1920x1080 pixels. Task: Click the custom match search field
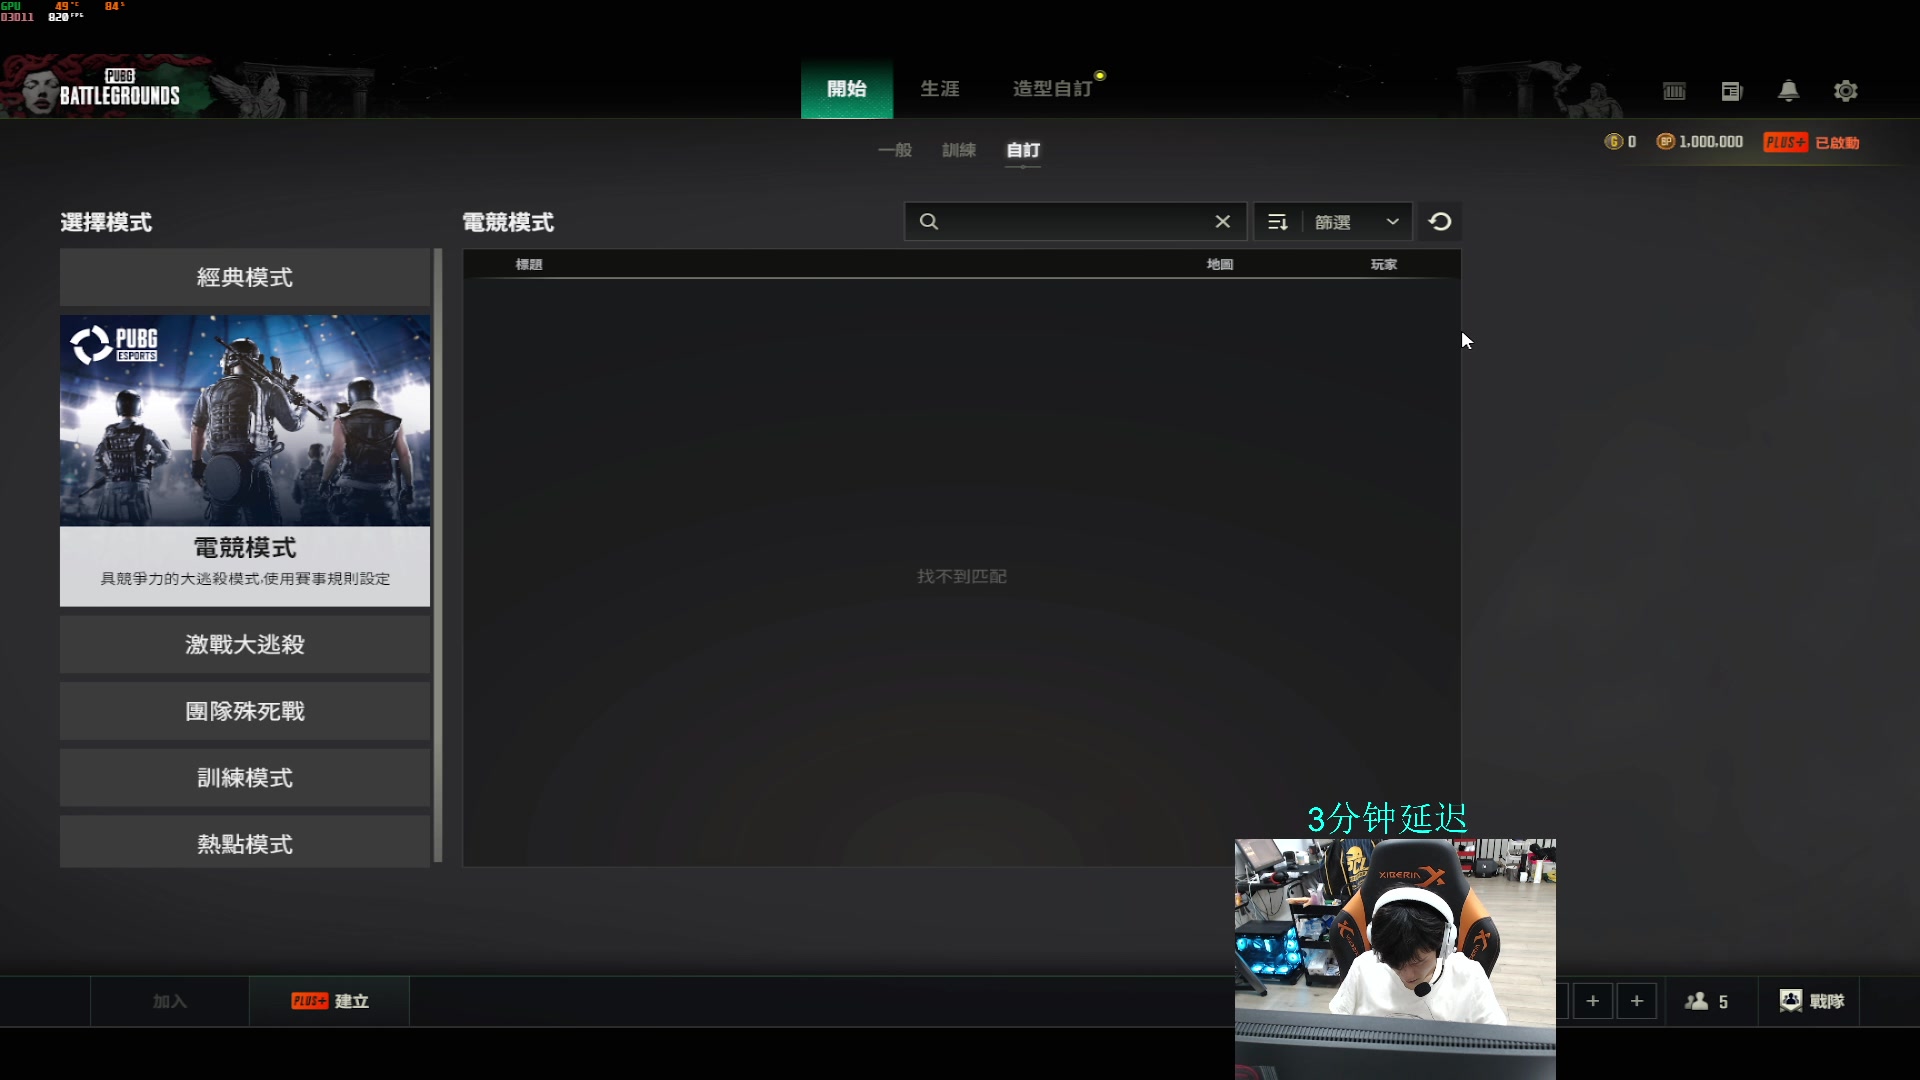[1075, 222]
